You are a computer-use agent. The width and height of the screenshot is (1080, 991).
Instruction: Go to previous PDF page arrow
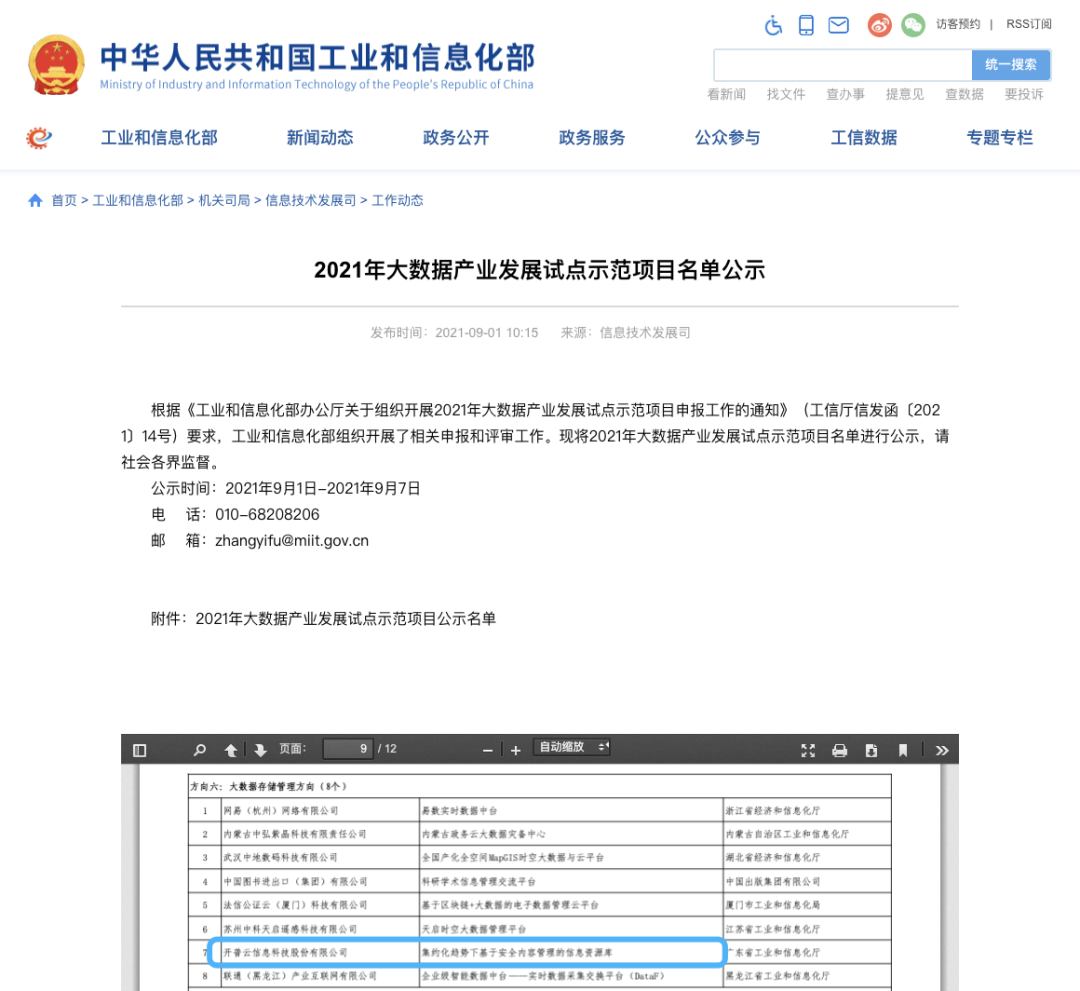coord(231,750)
